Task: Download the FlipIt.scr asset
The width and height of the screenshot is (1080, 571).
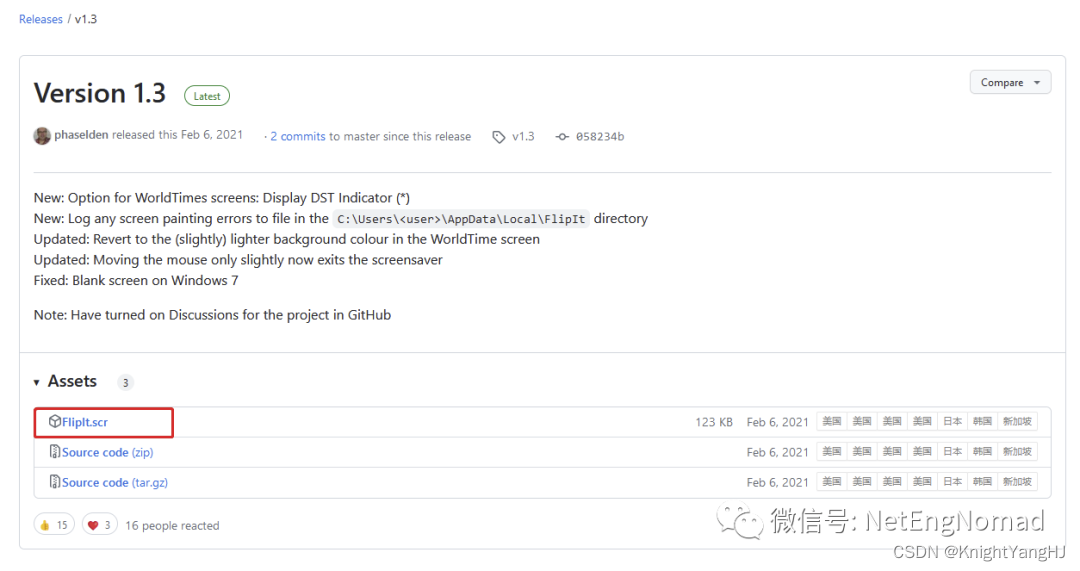Action: (x=85, y=422)
